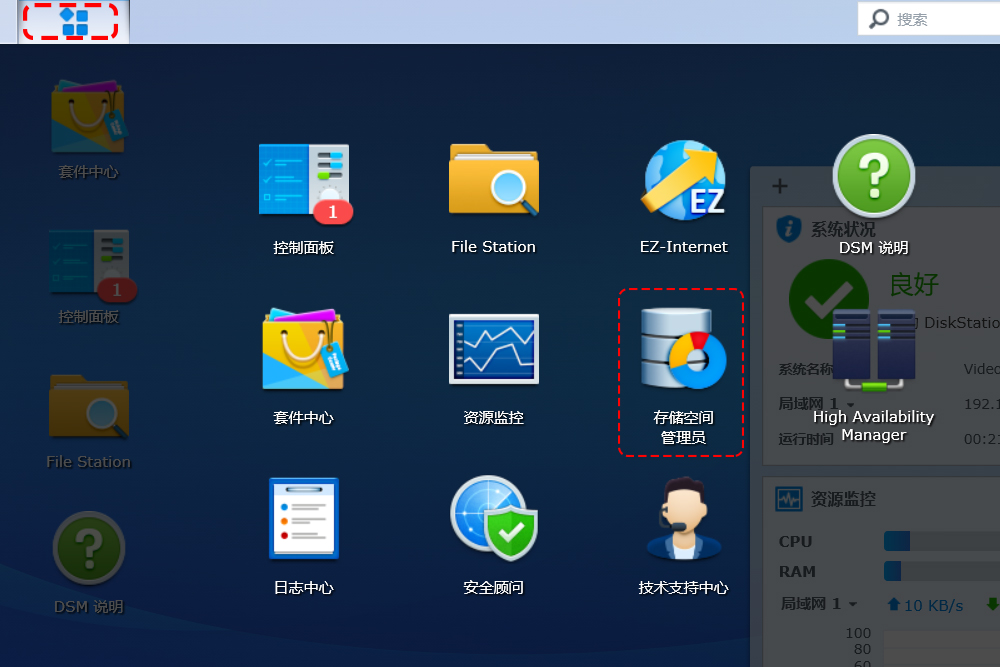Click the + button to add a widget
Screen dimensions: 1000x667
[779, 185]
